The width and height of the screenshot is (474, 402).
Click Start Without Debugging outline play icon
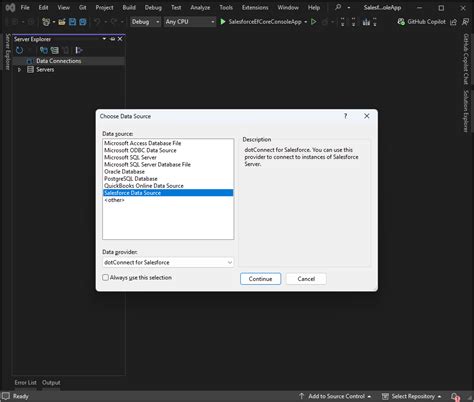point(313,22)
